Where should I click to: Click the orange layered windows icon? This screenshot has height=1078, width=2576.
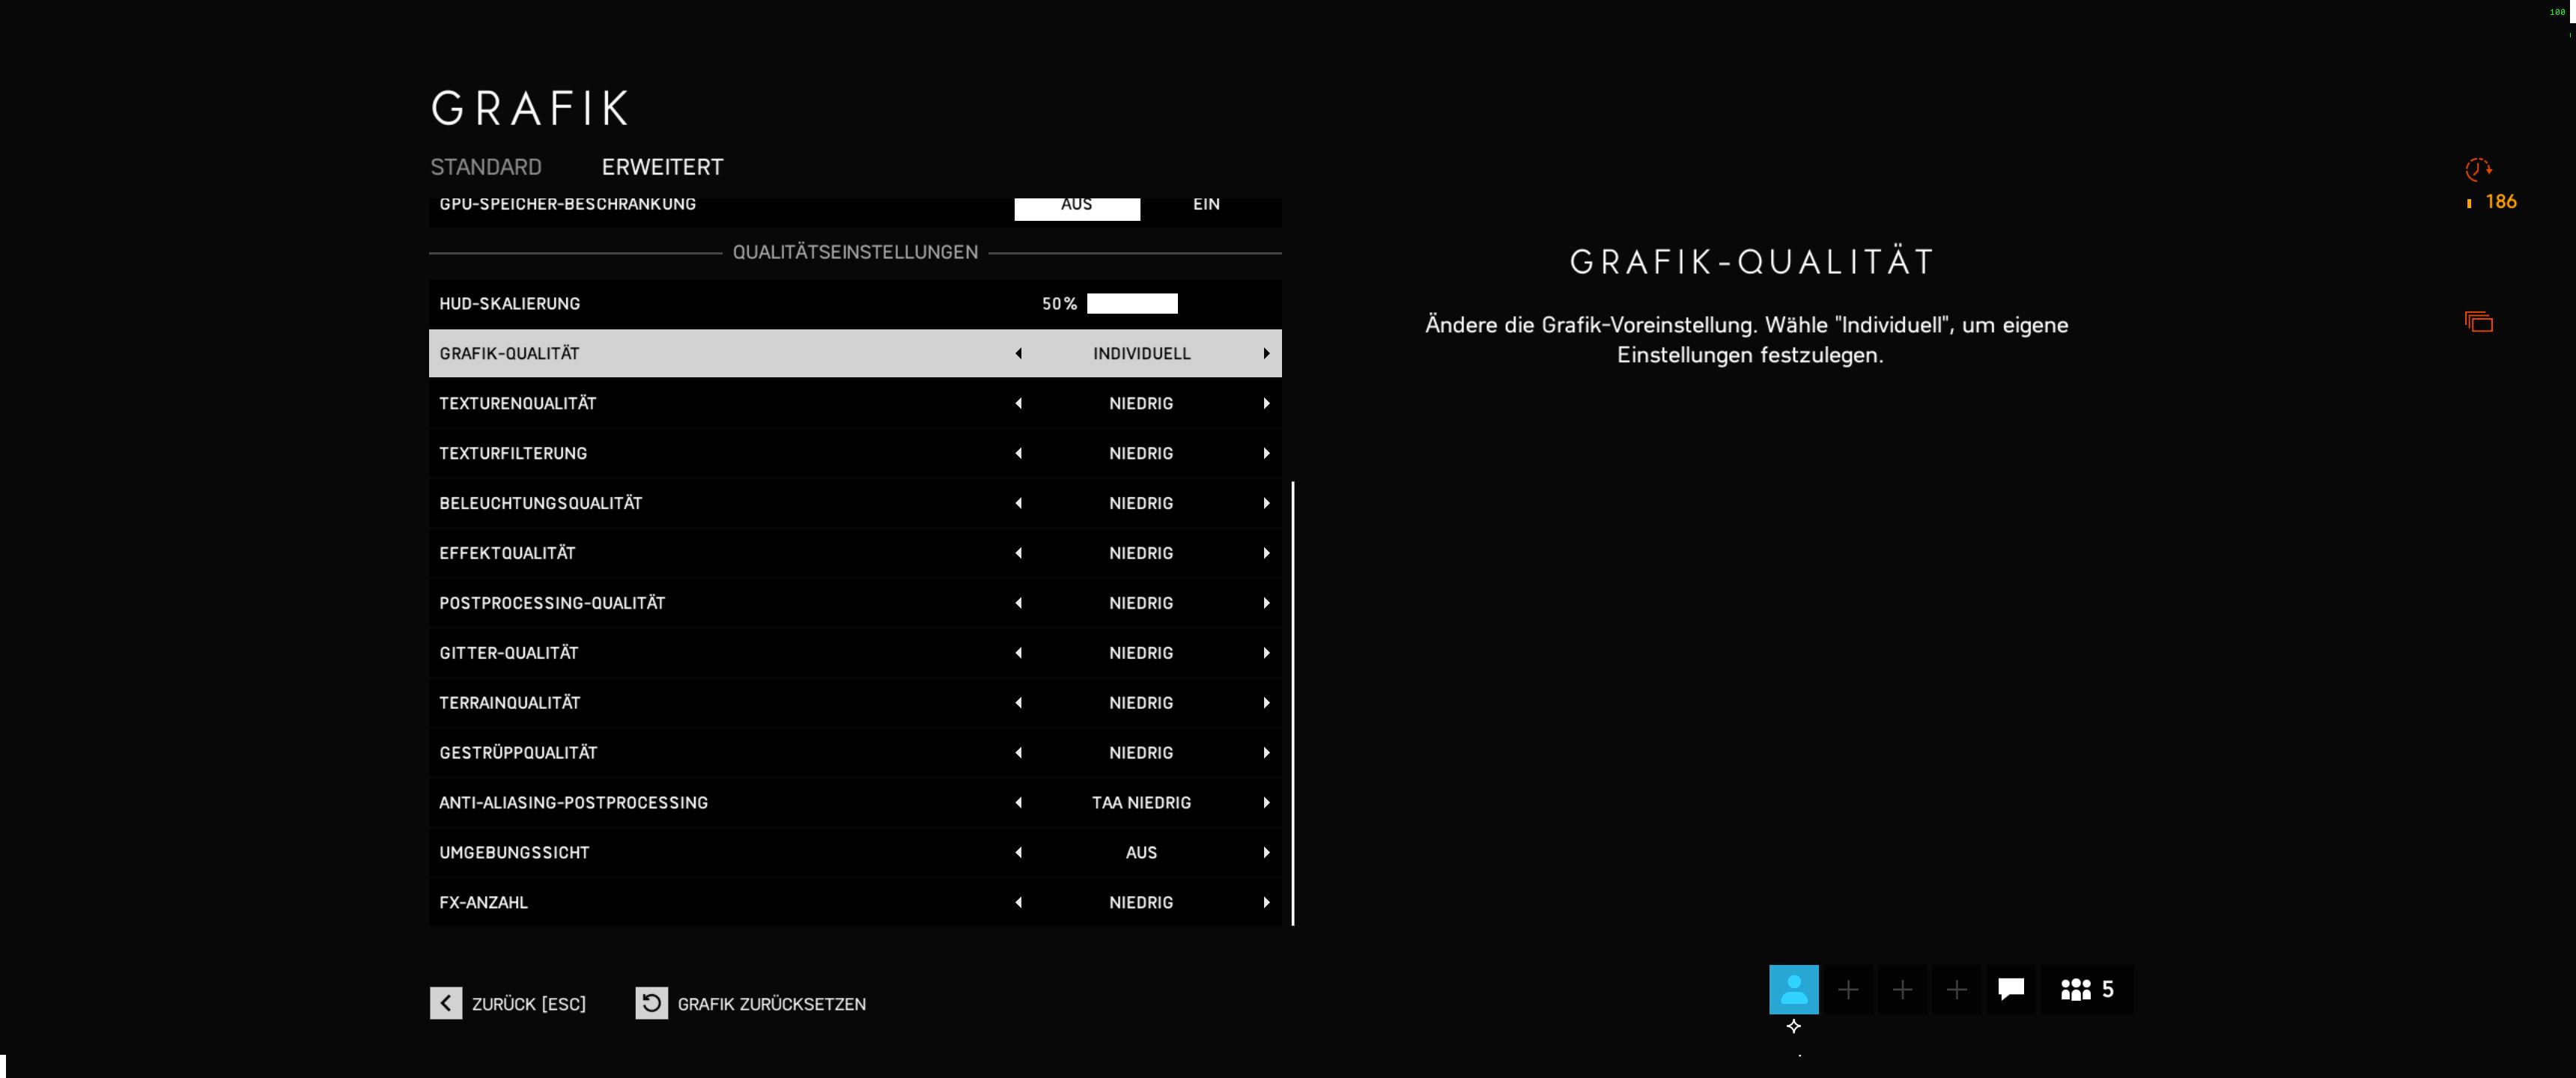[x=2478, y=322]
